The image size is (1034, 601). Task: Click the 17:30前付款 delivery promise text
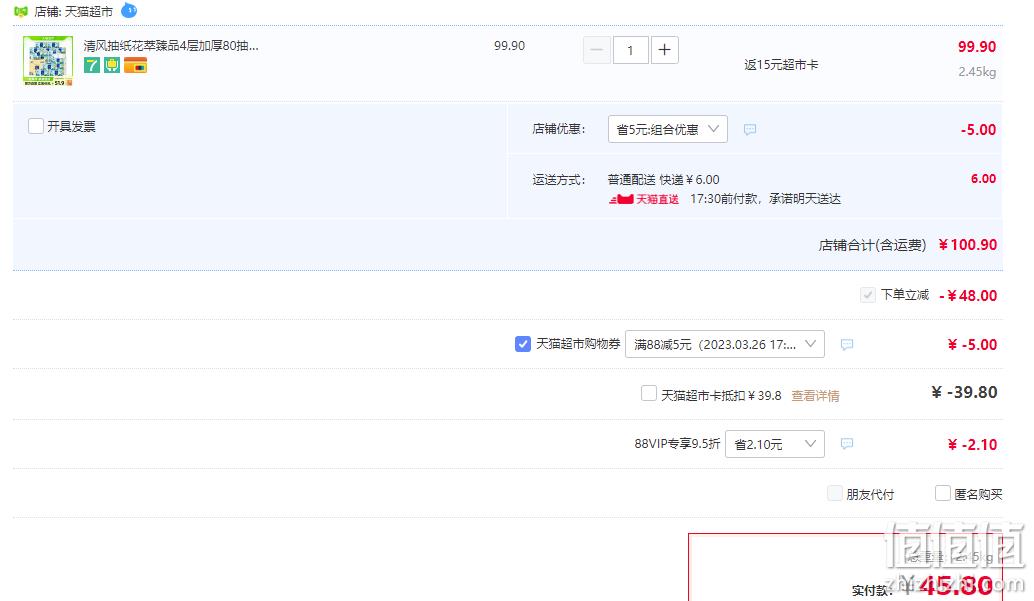point(765,199)
